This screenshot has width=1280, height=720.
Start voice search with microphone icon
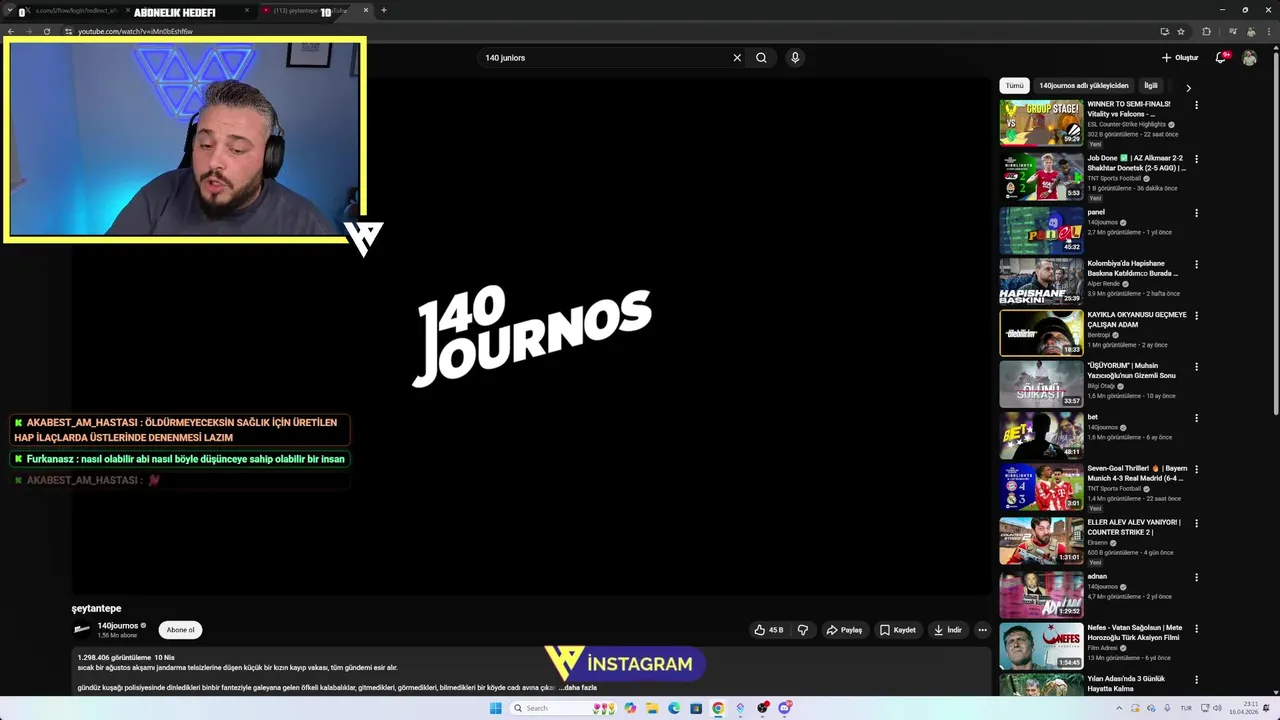pos(795,58)
